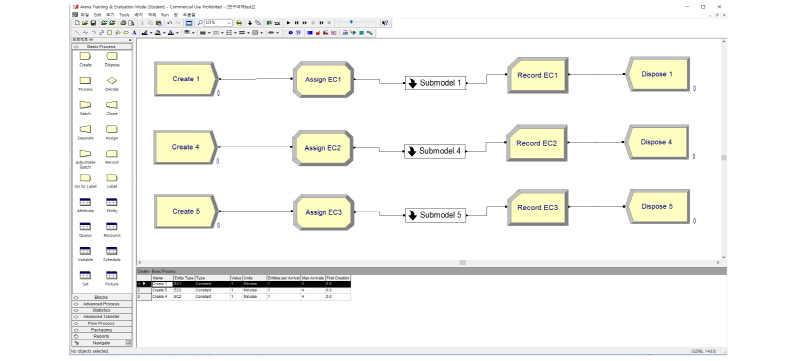Open the 도움말 menu

click(x=189, y=15)
